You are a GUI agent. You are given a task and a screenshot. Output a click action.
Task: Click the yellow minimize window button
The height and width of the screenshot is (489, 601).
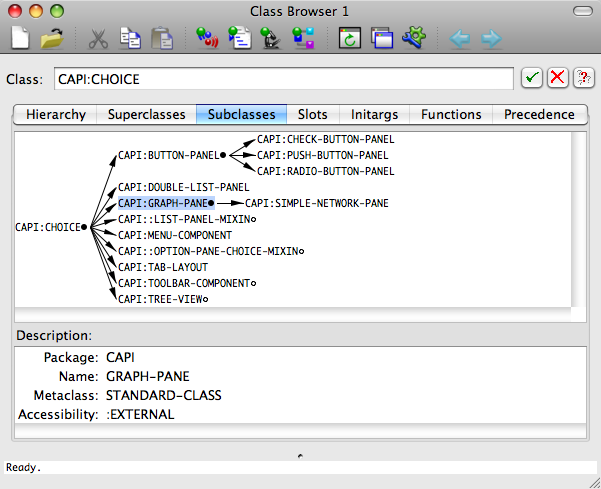[36, 11]
